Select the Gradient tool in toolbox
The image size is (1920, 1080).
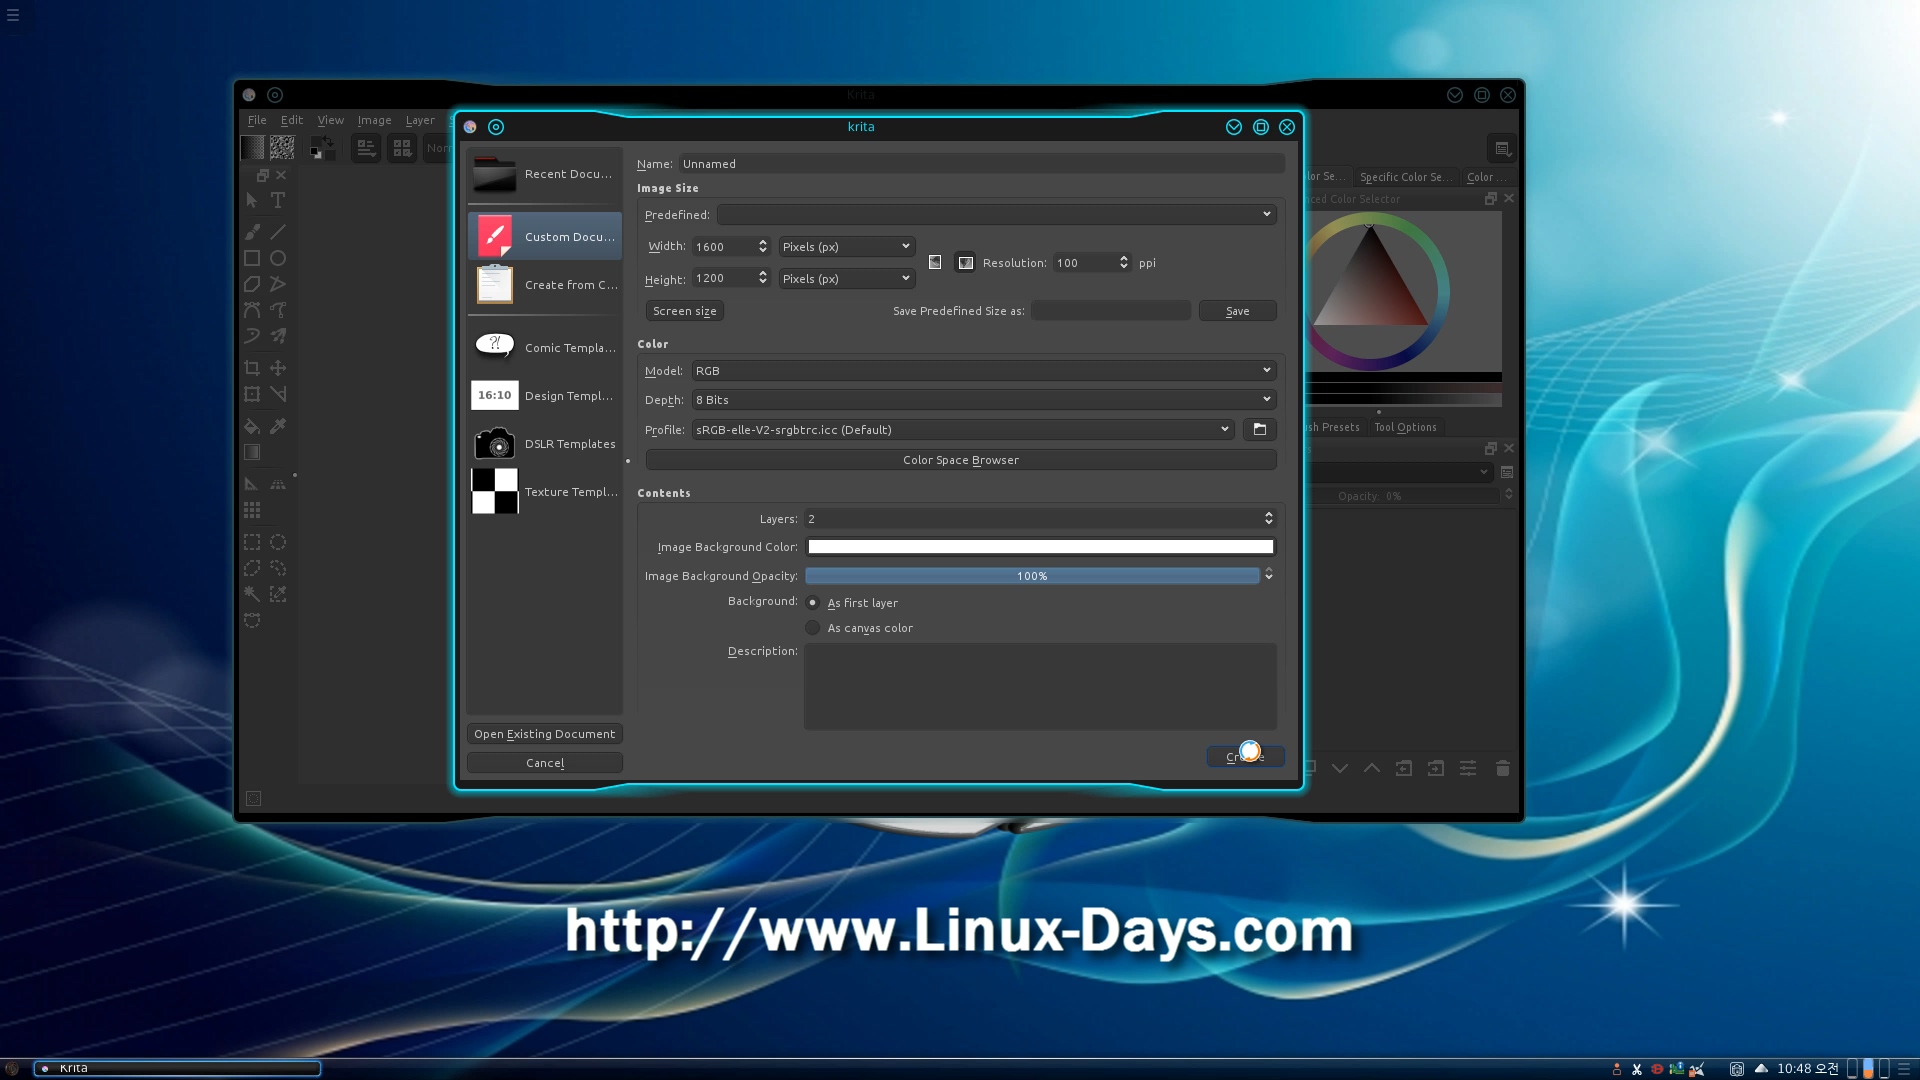[x=252, y=452]
